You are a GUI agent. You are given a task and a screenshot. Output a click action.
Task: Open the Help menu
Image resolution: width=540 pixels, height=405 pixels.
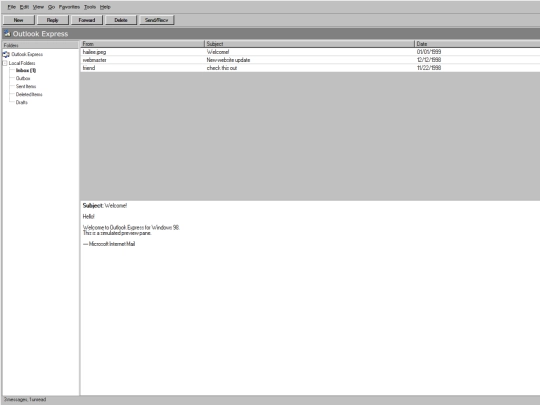click(105, 7)
